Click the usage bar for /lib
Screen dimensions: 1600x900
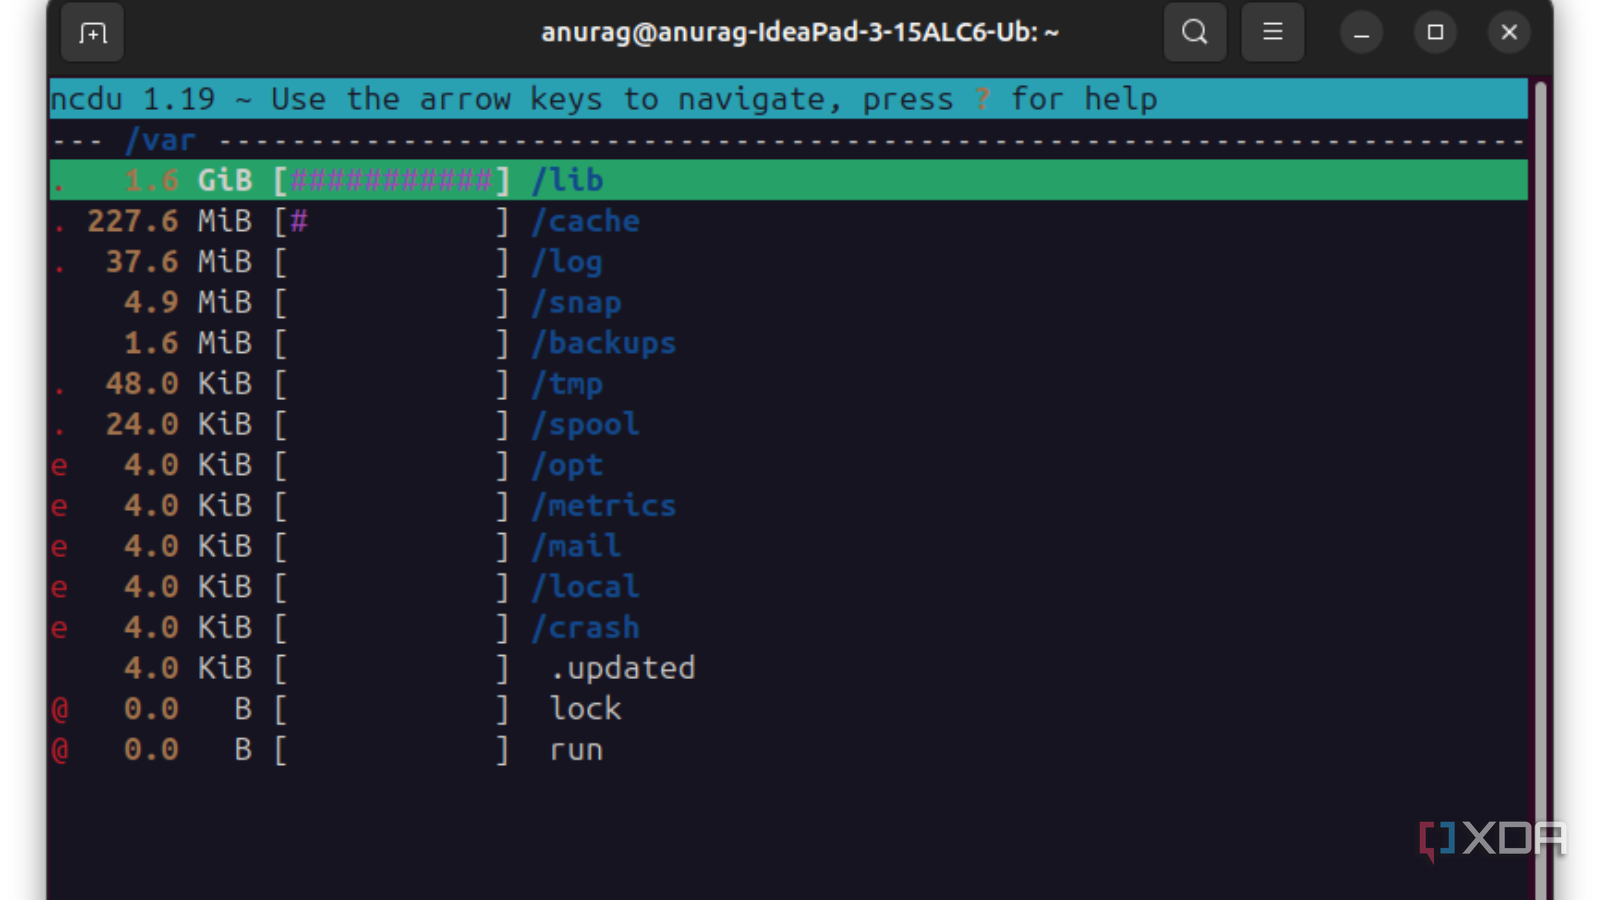coord(392,180)
